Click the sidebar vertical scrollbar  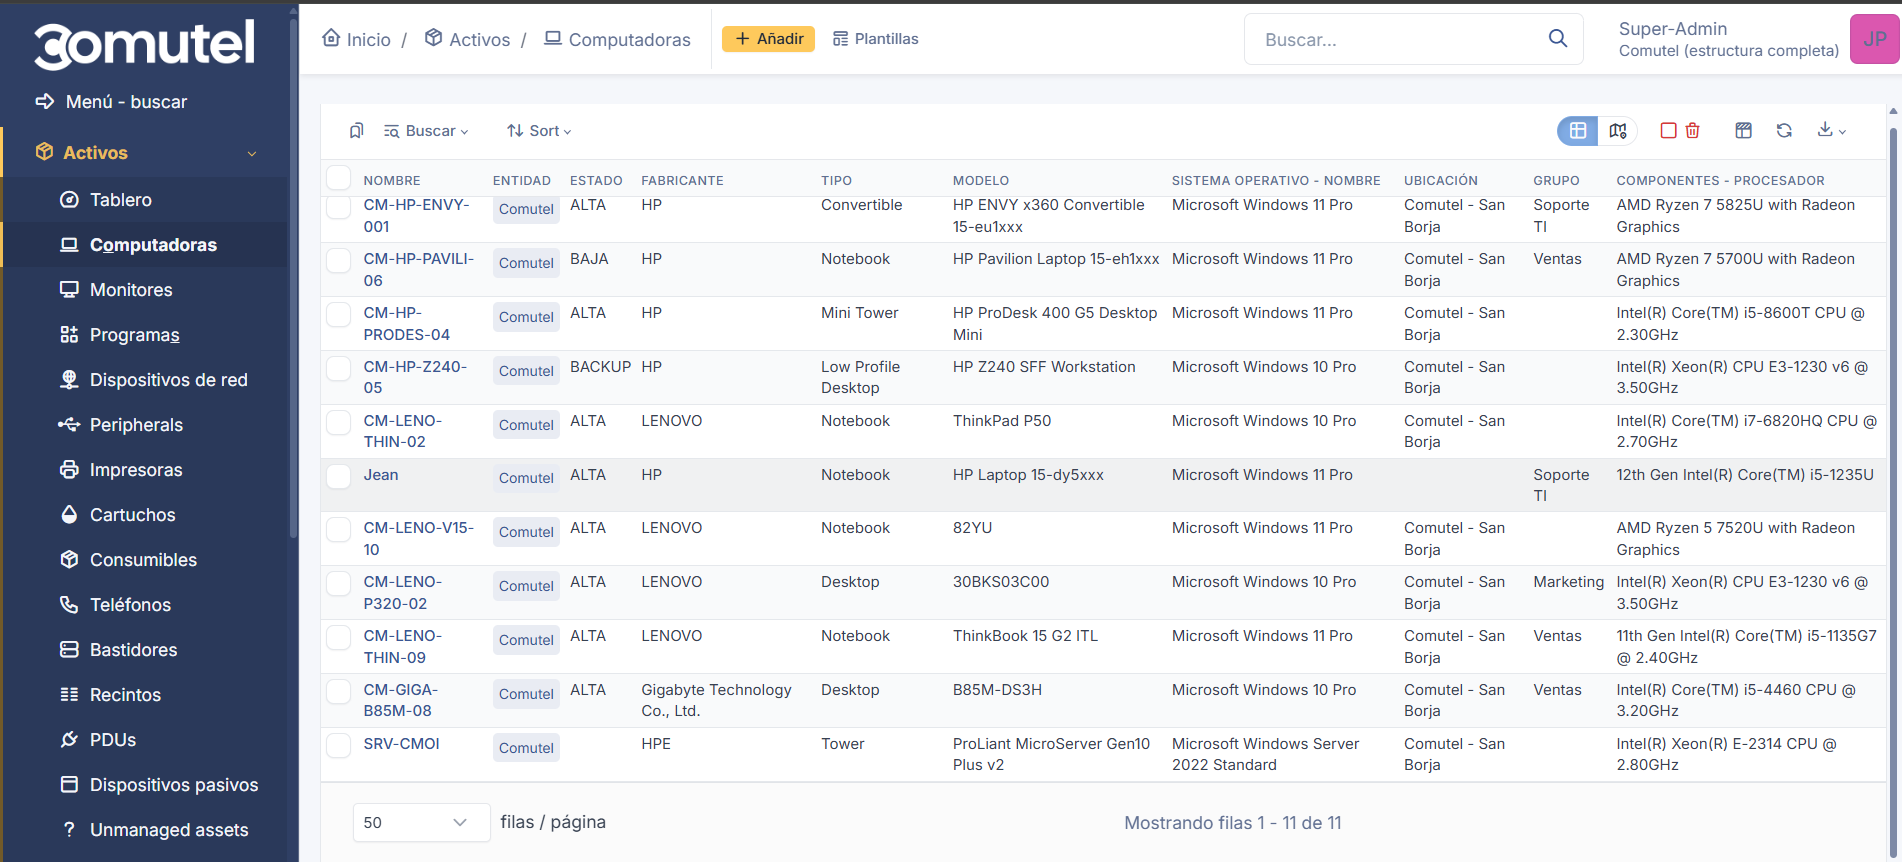pos(293,280)
